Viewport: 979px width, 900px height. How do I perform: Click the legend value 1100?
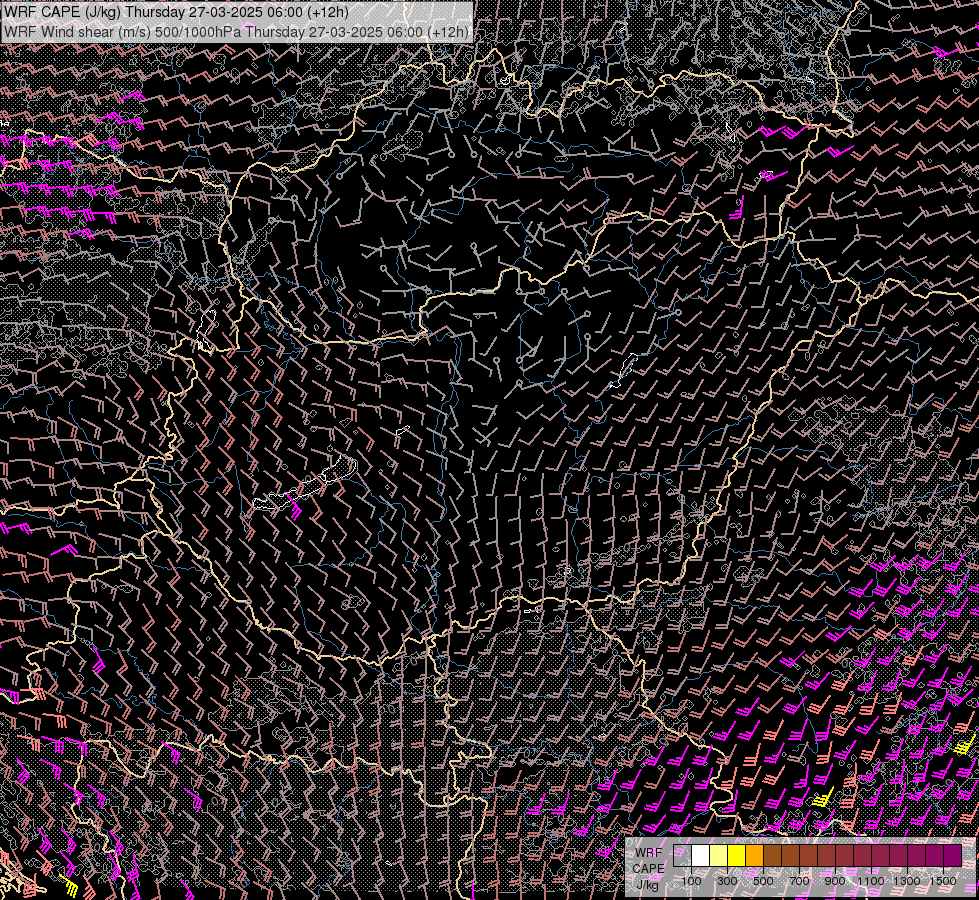coord(870,881)
